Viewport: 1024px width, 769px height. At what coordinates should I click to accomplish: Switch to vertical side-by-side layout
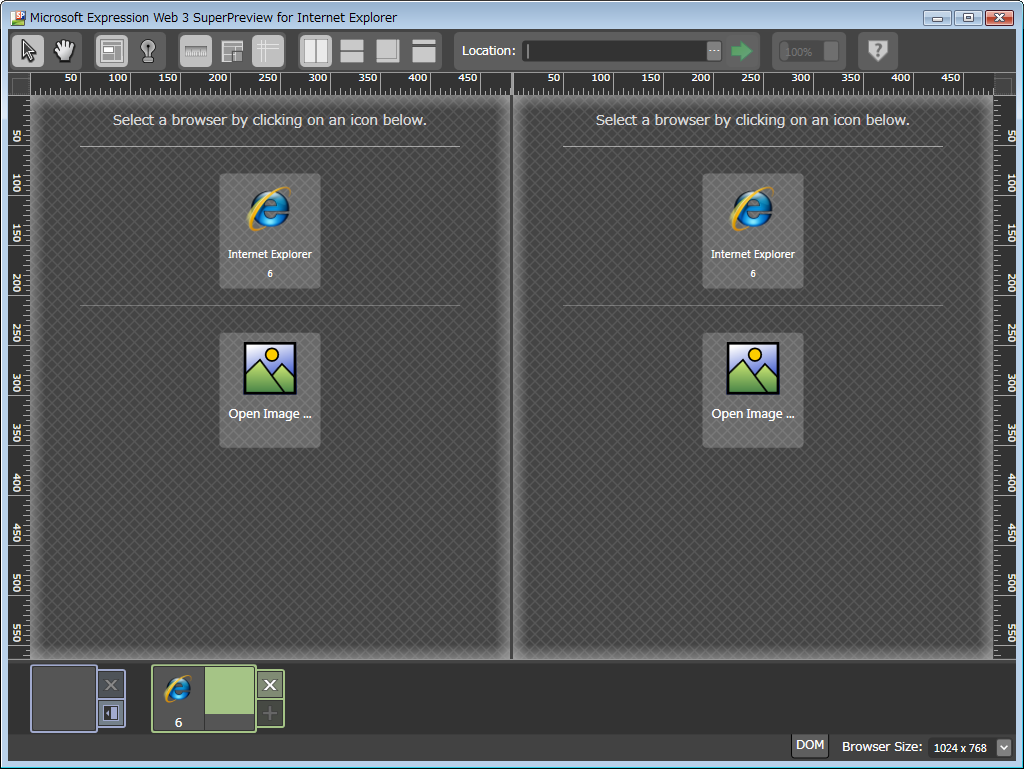pyautogui.click(x=316, y=51)
